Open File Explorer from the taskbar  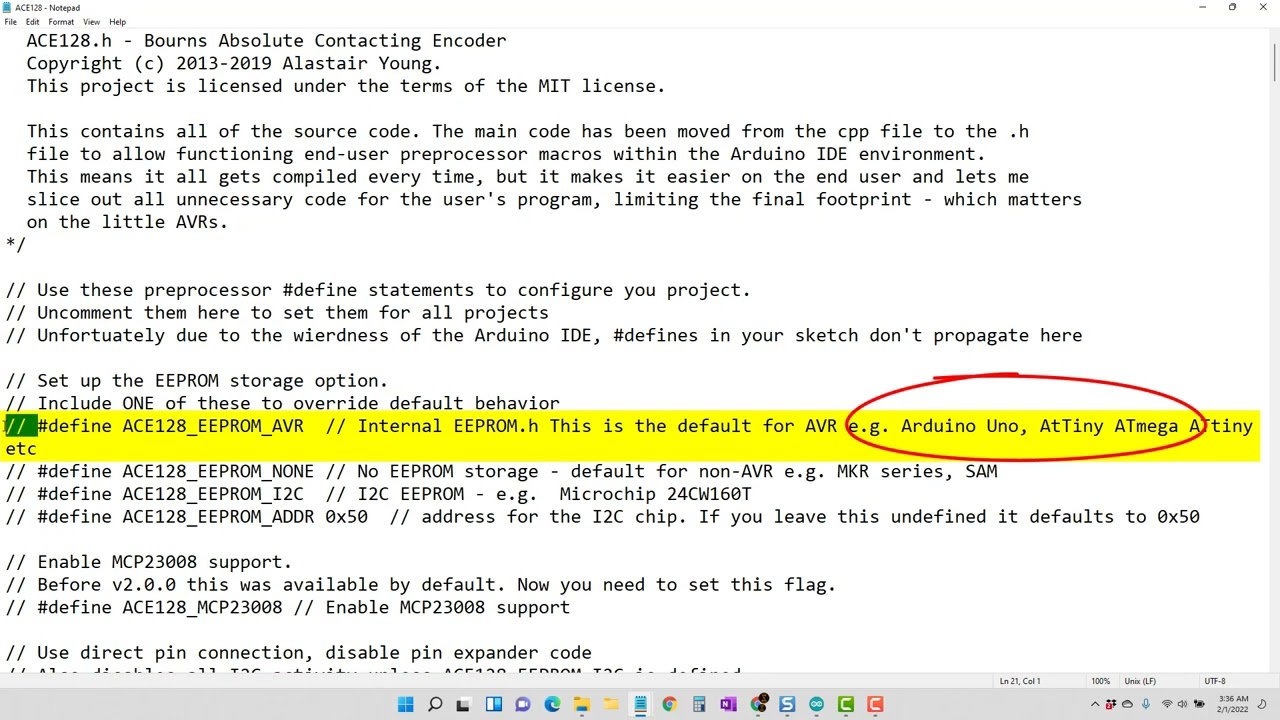click(x=581, y=705)
